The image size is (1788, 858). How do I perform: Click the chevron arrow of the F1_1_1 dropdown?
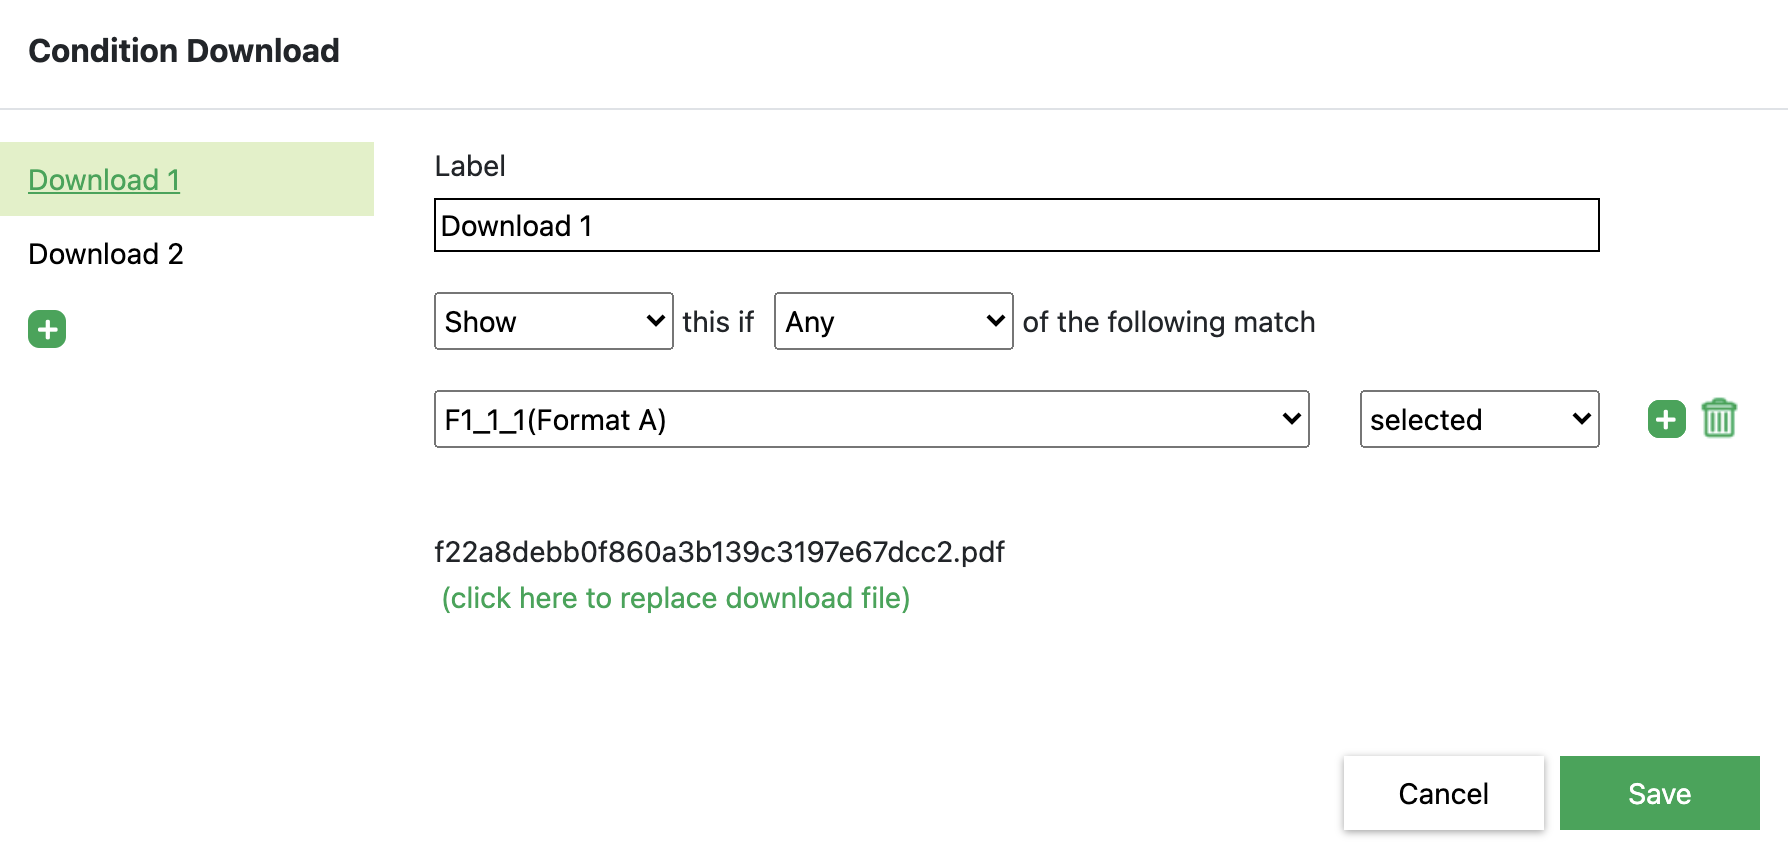pos(1291,419)
